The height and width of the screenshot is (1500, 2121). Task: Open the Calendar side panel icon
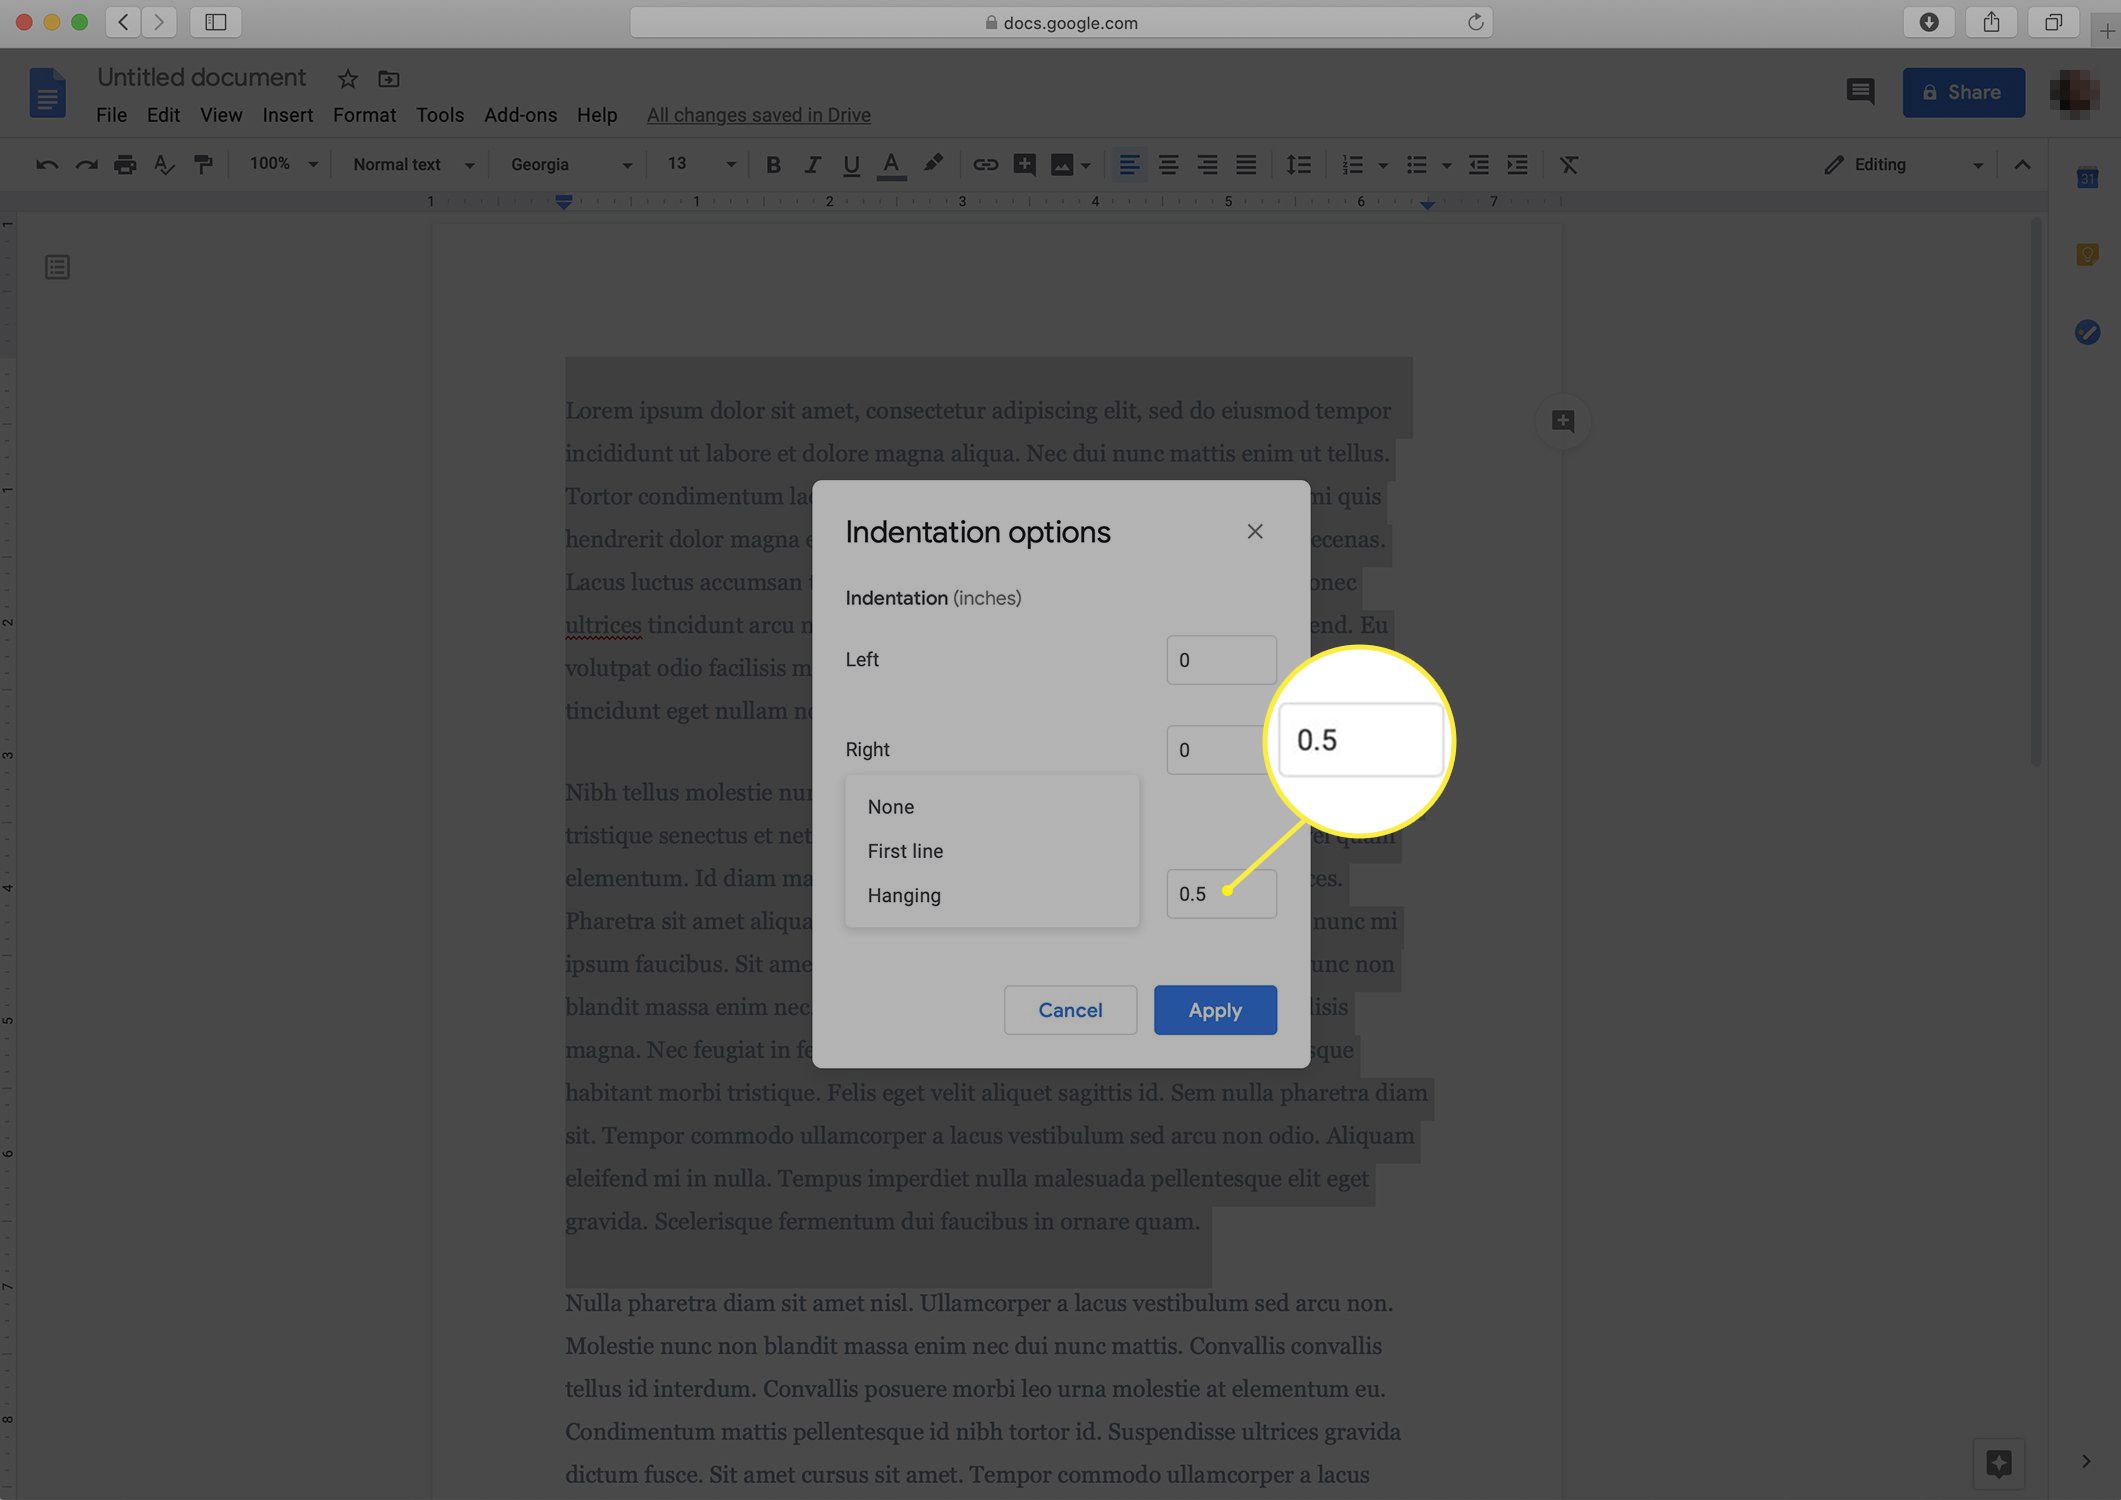[x=2087, y=179]
